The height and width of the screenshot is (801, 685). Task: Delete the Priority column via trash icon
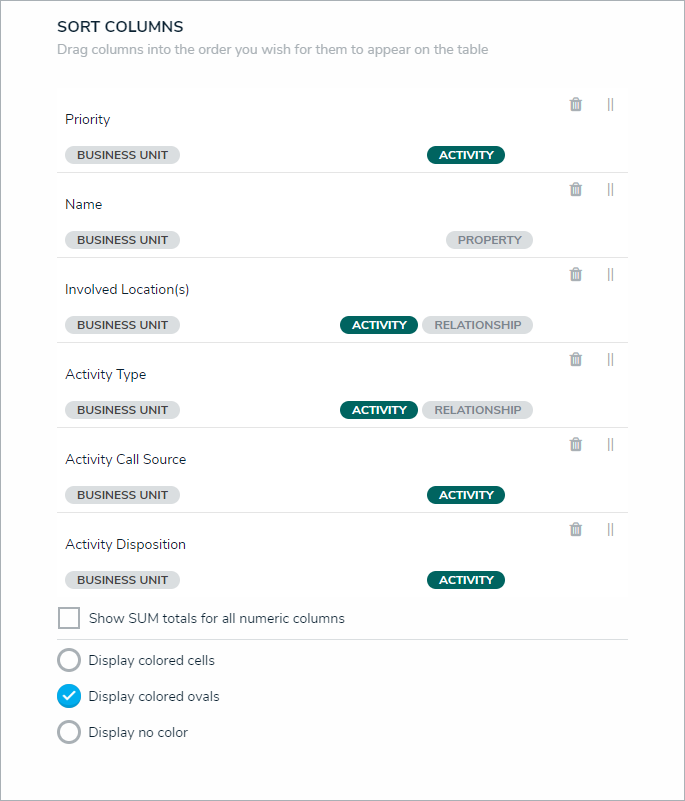576,104
